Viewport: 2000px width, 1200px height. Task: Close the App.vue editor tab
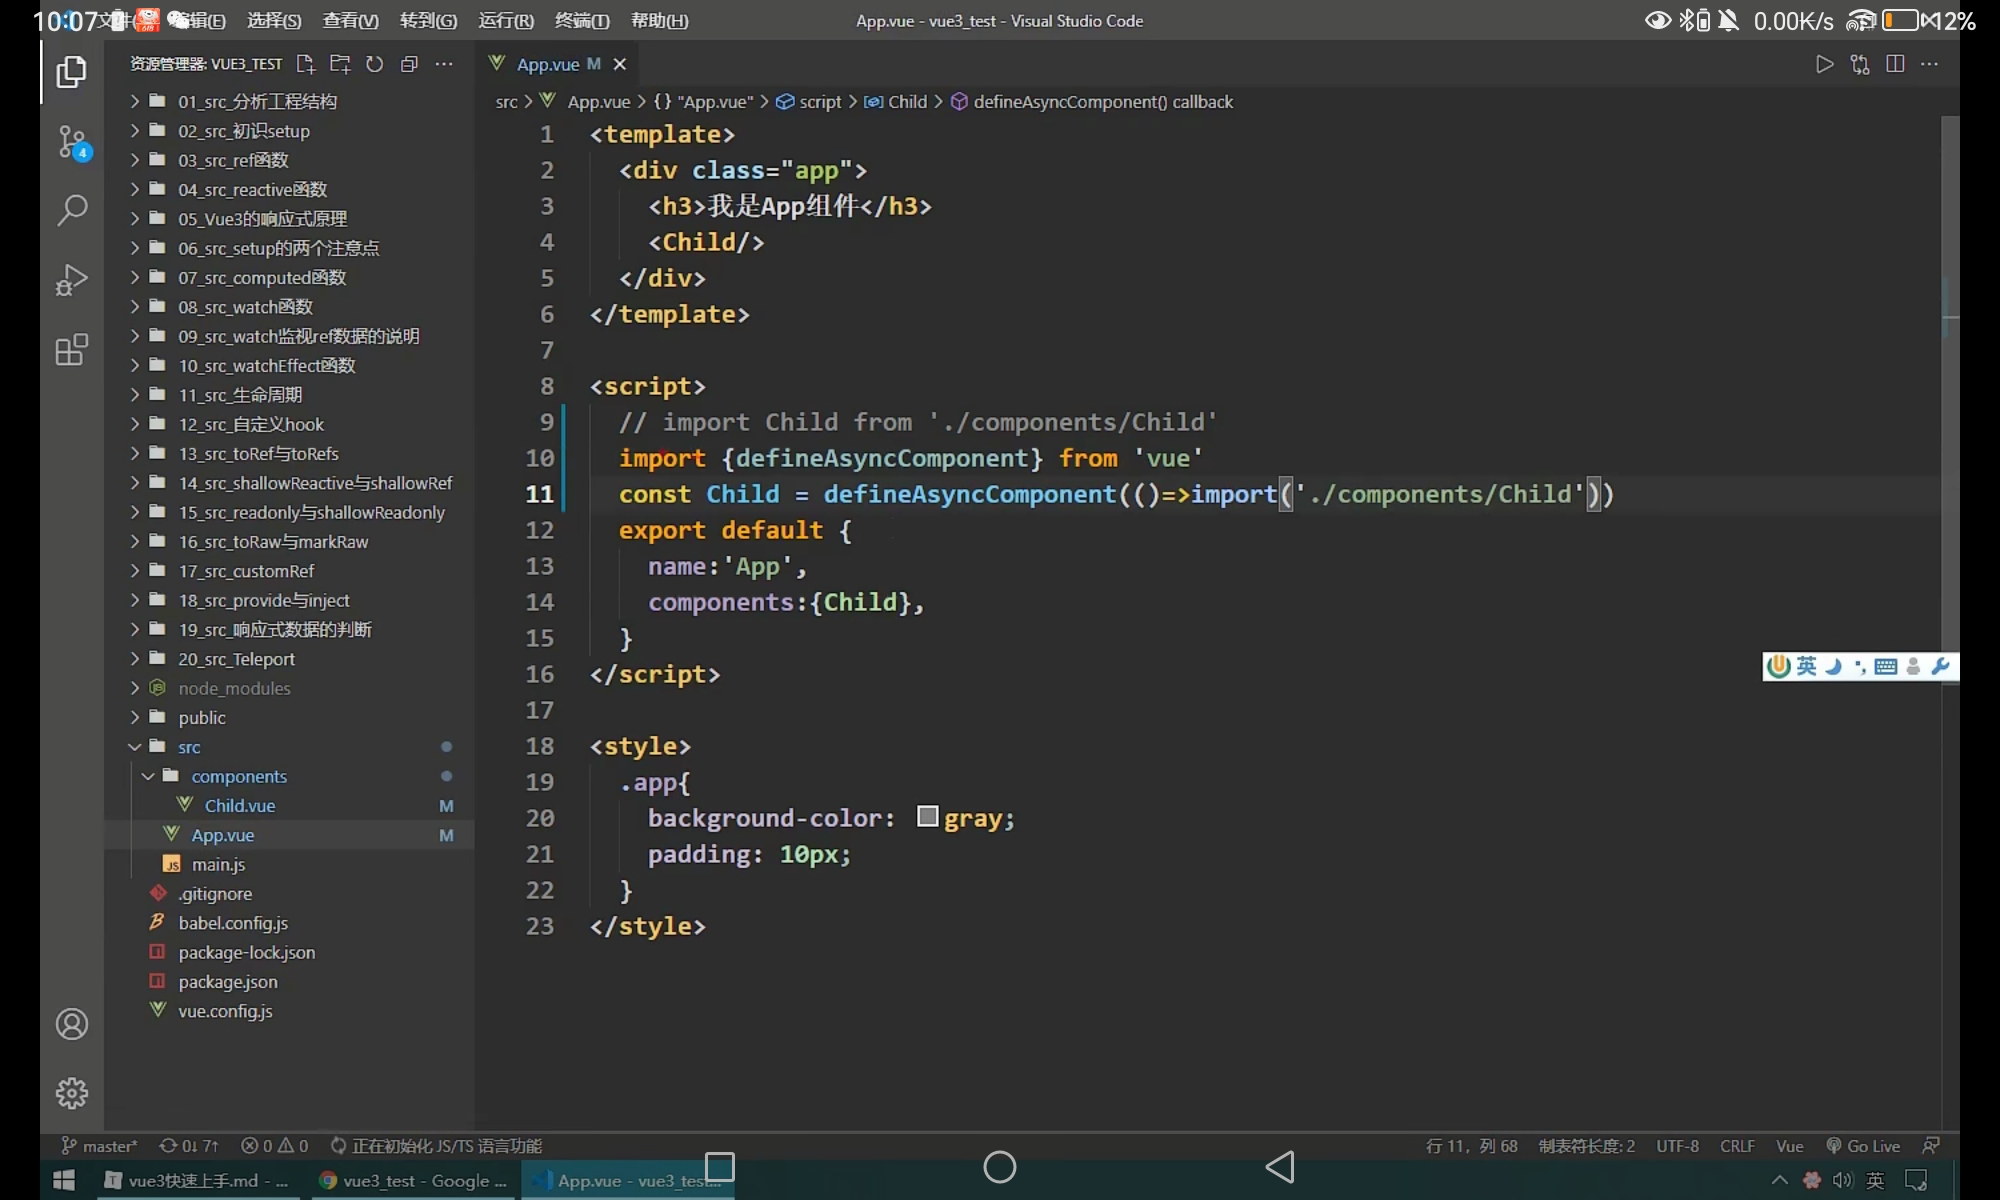pyautogui.click(x=620, y=64)
